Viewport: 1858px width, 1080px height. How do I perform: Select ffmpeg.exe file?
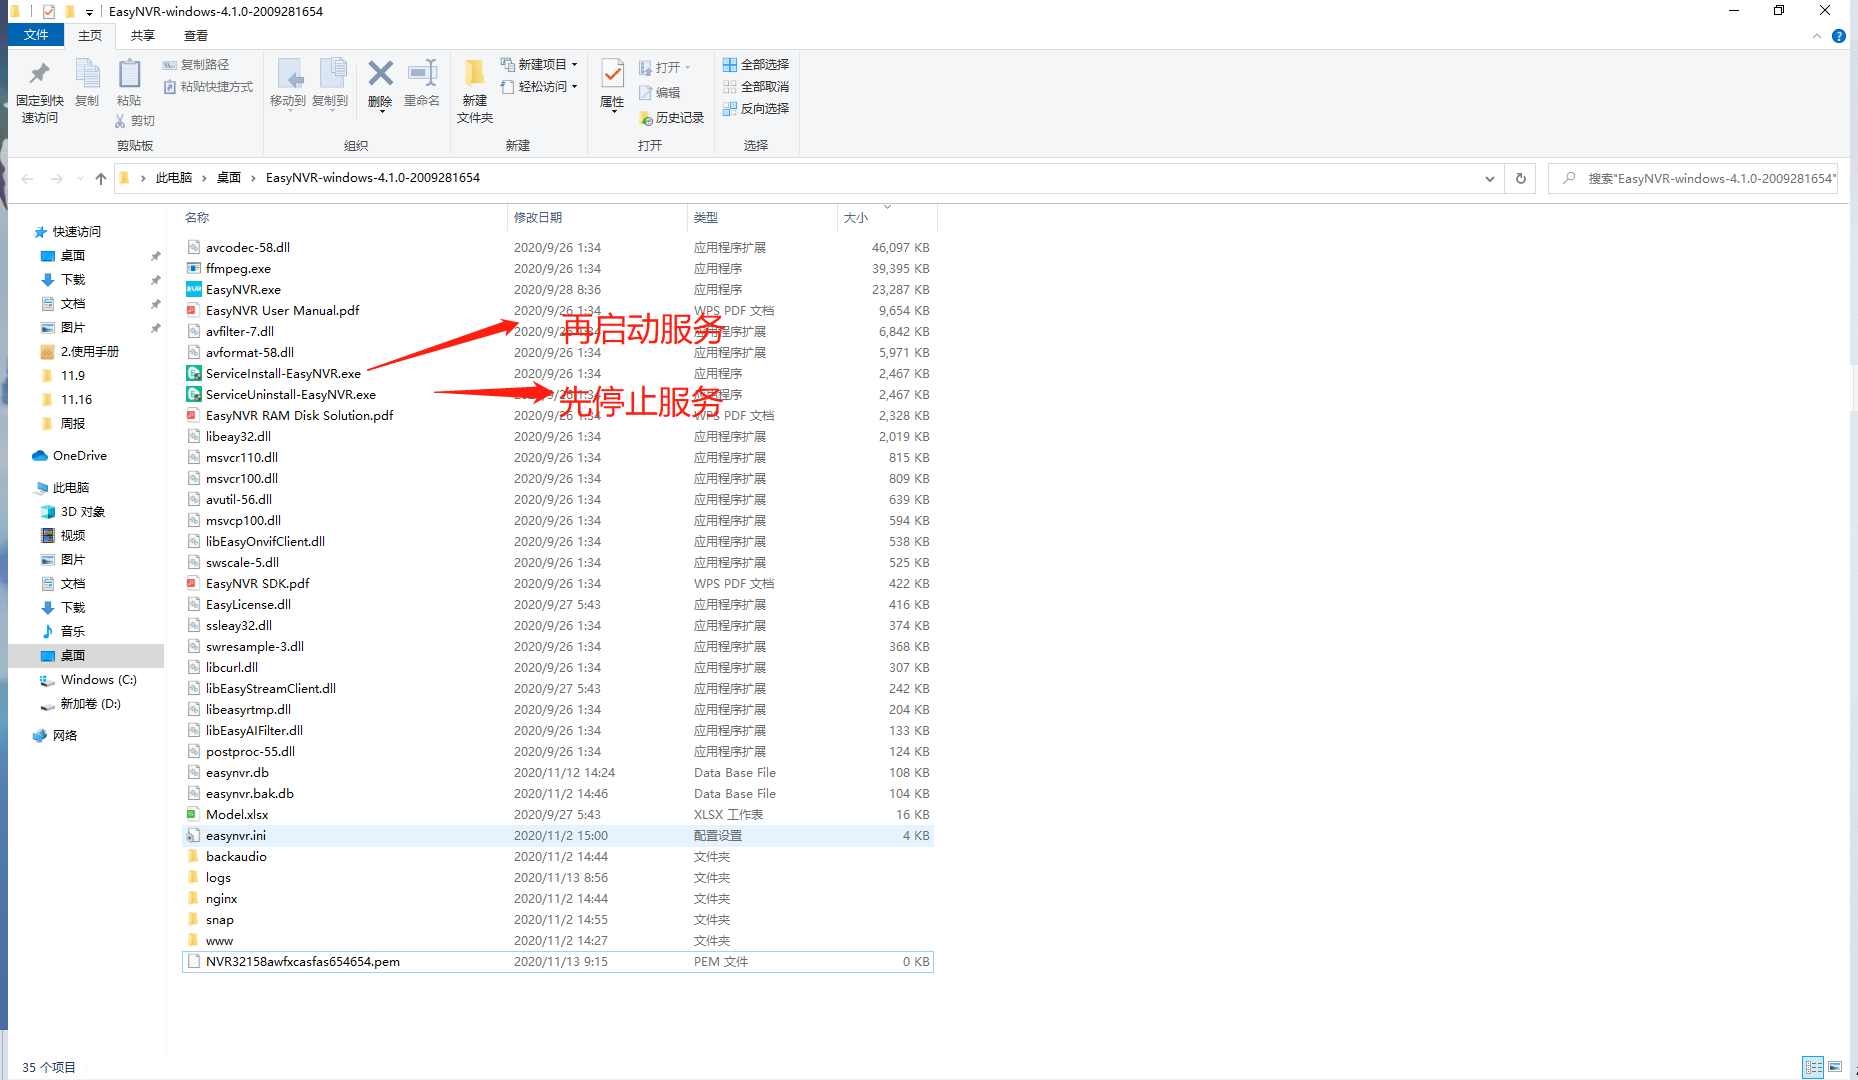[238, 269]
